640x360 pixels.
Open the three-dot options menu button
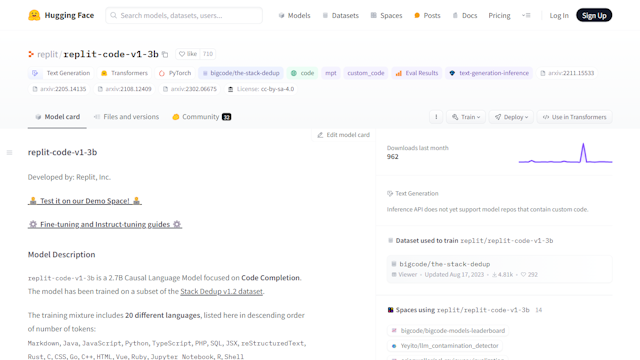pyautogui.click(x=436, y=117)
